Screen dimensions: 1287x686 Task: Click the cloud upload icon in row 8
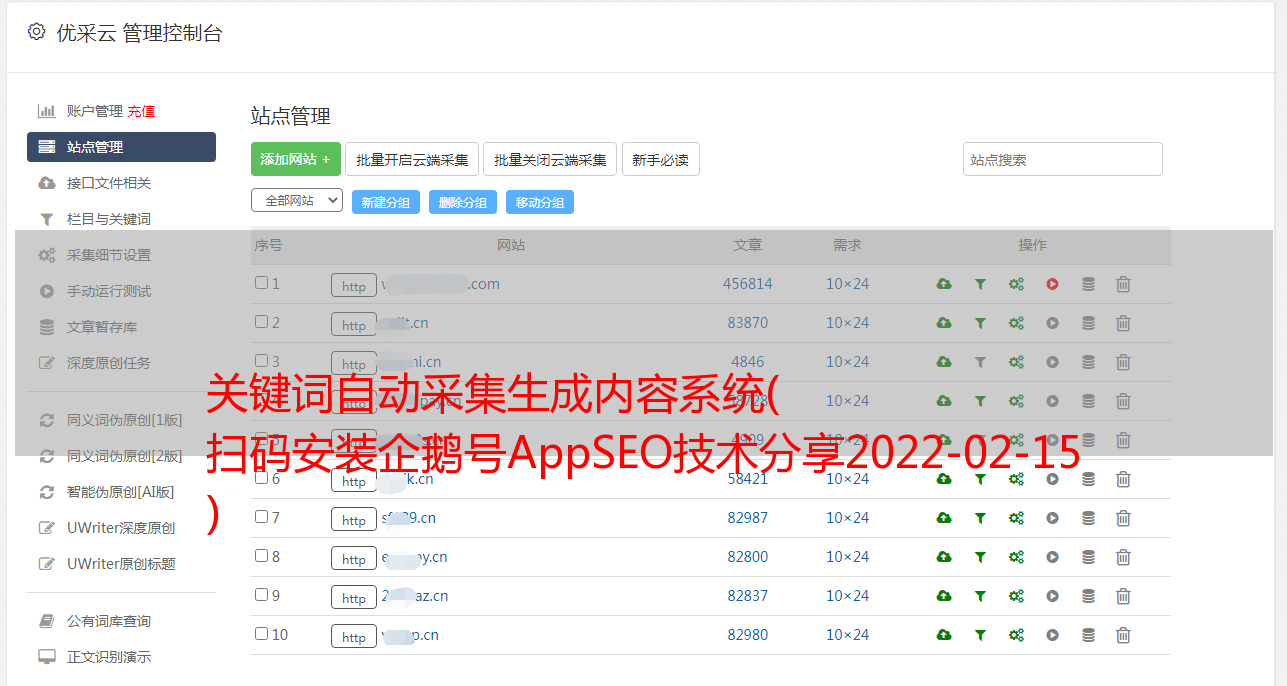click(x=943, y=557)
